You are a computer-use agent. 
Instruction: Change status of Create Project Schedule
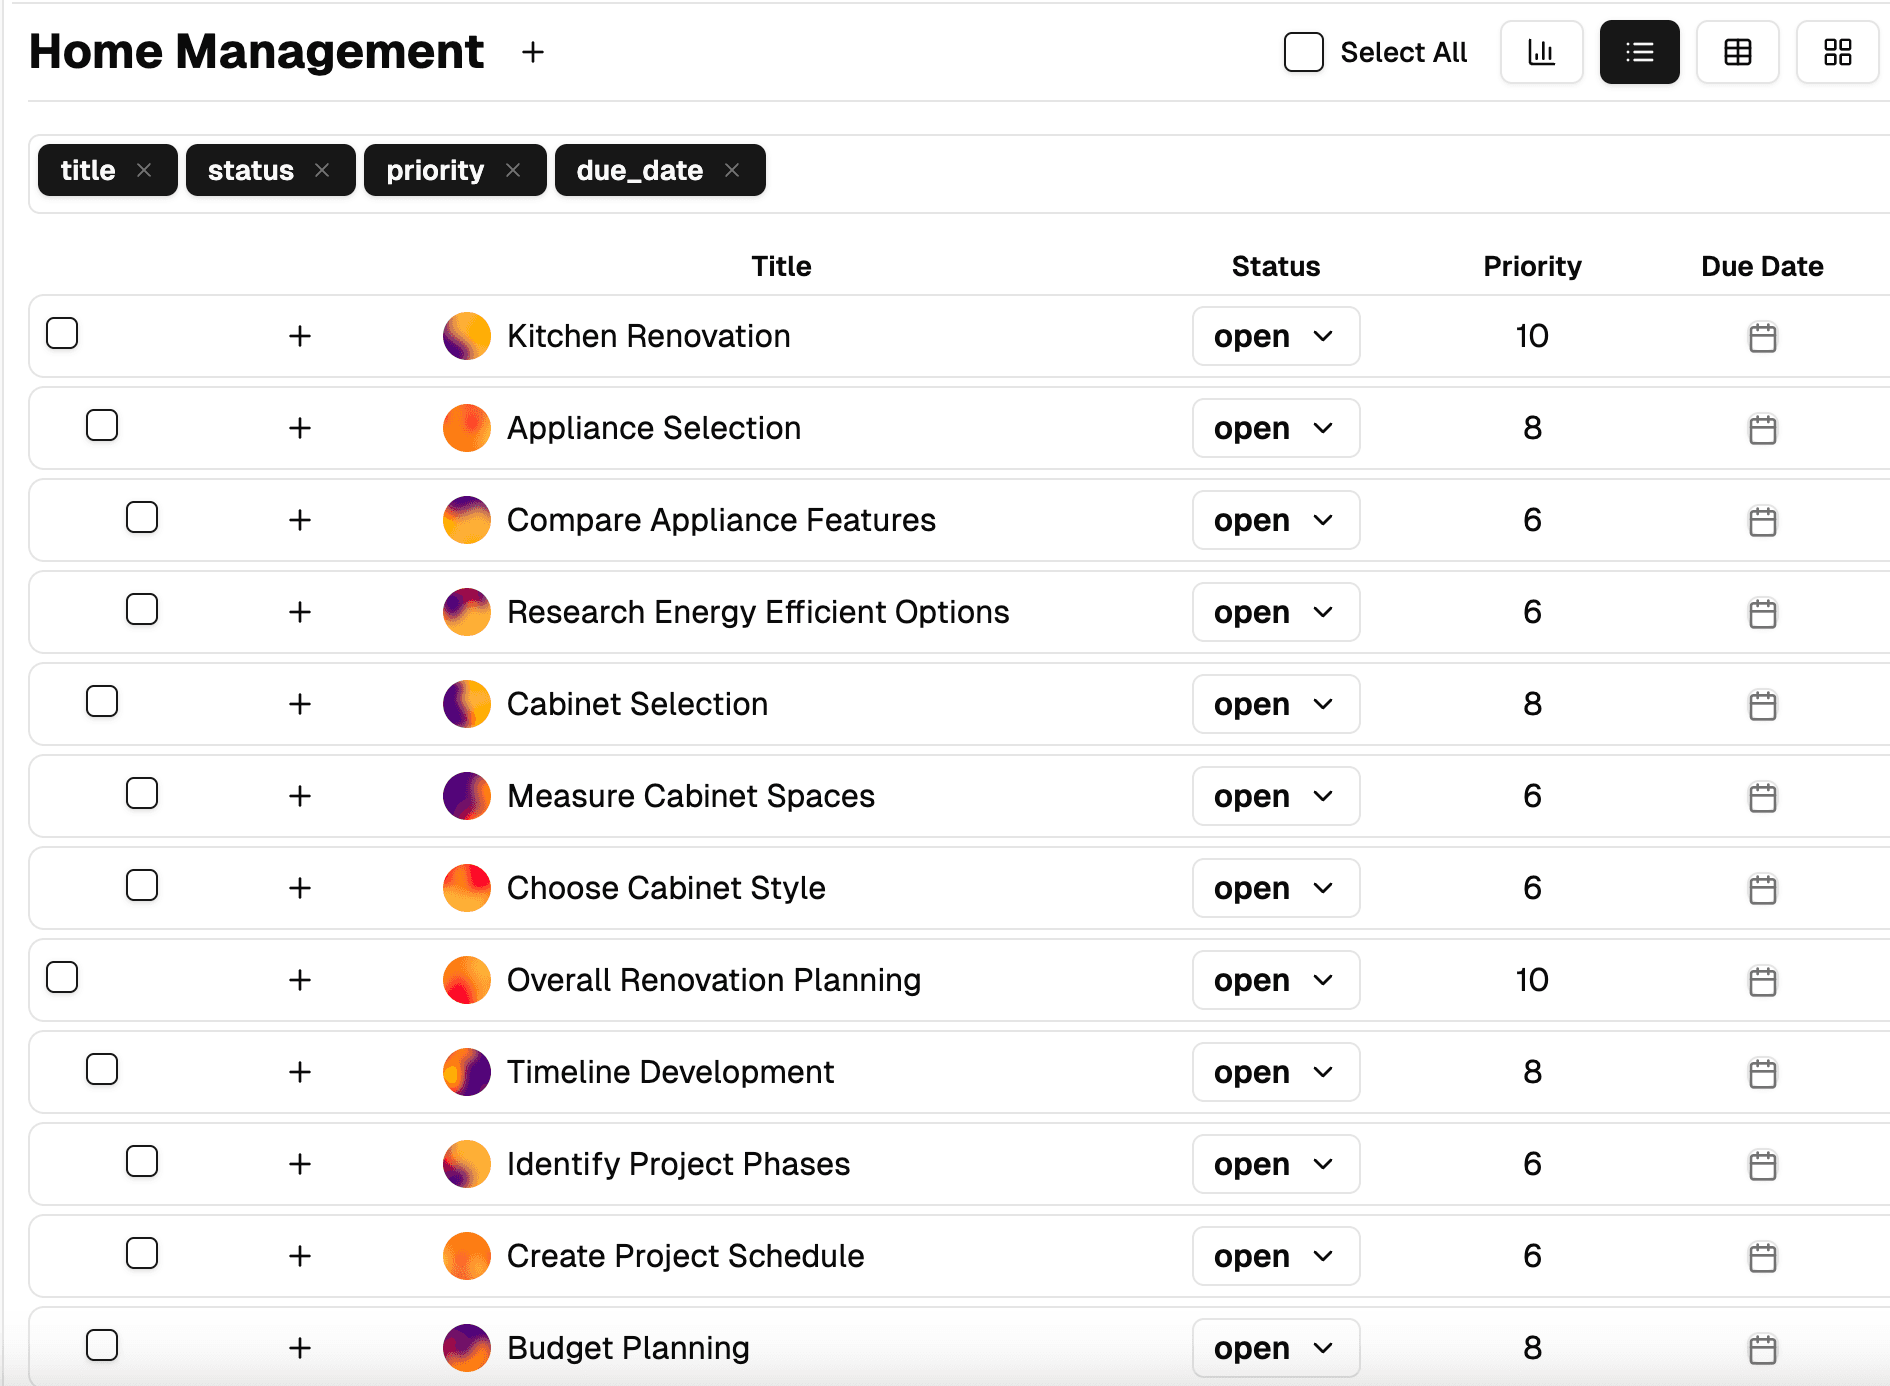1275,1256
